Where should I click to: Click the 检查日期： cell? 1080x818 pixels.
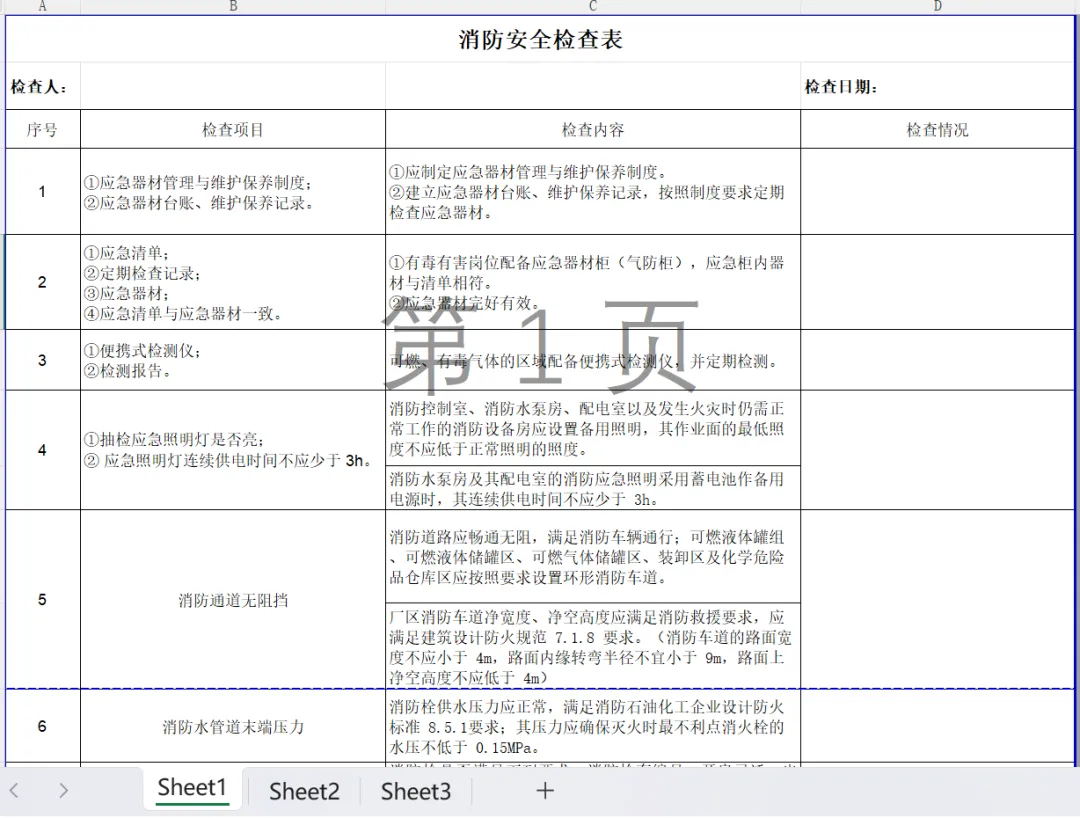937,86
